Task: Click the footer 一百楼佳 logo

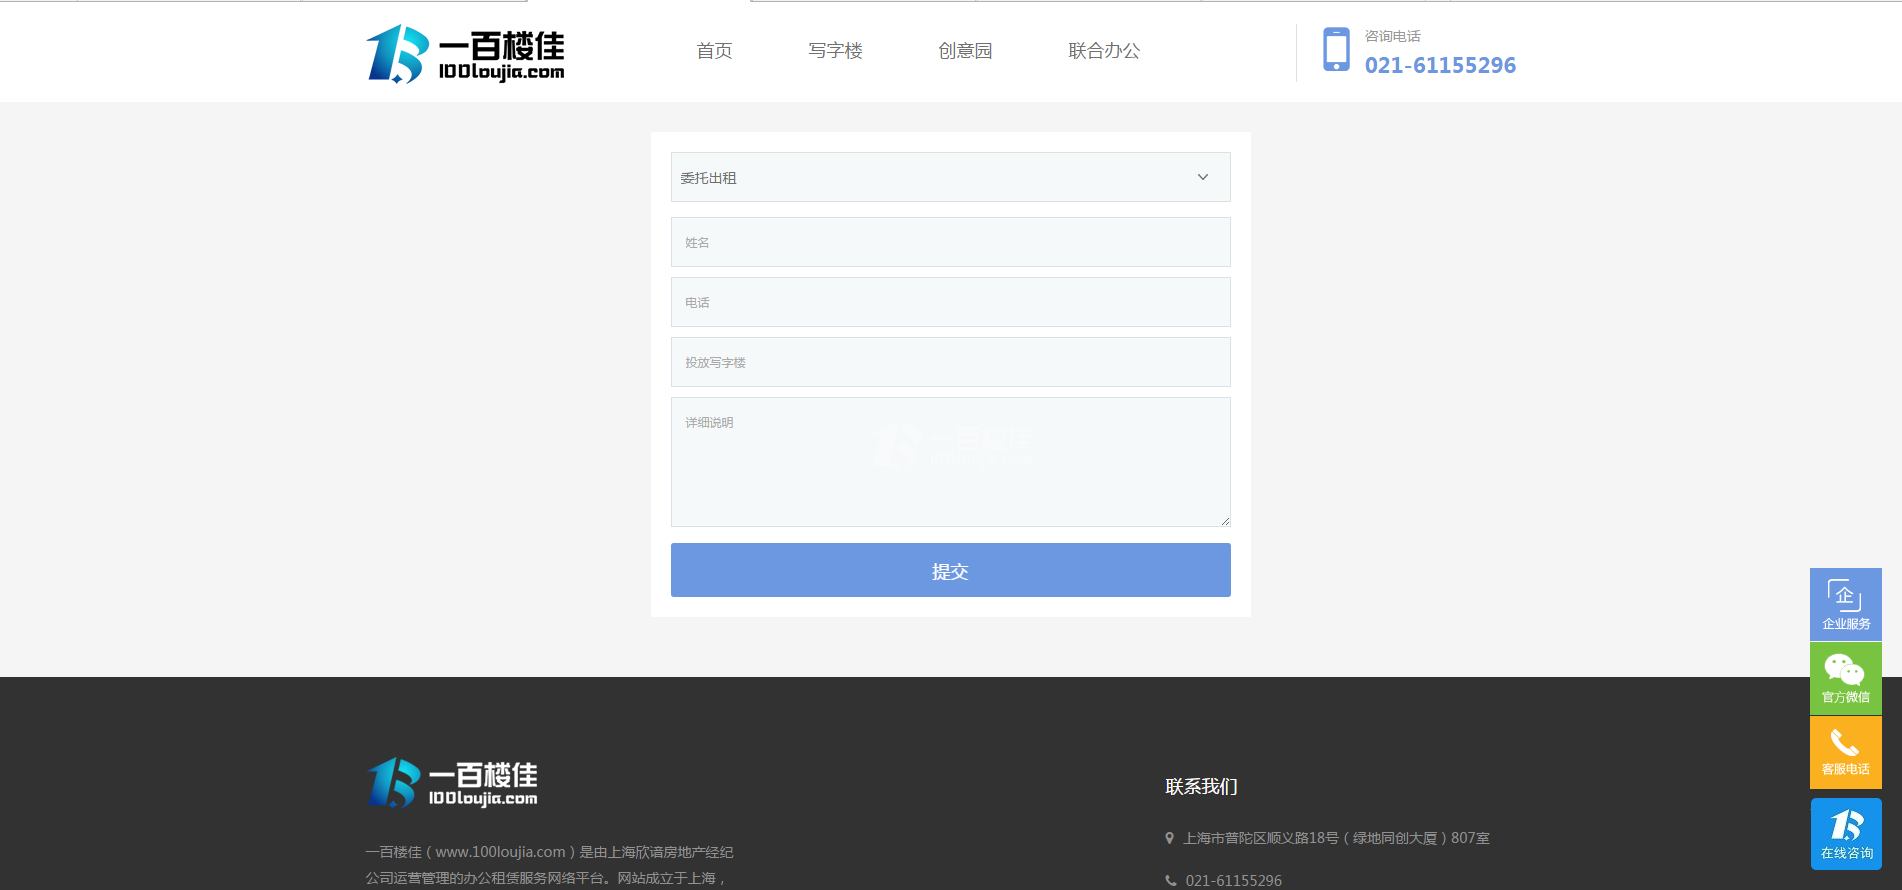Action: (452, 782)
